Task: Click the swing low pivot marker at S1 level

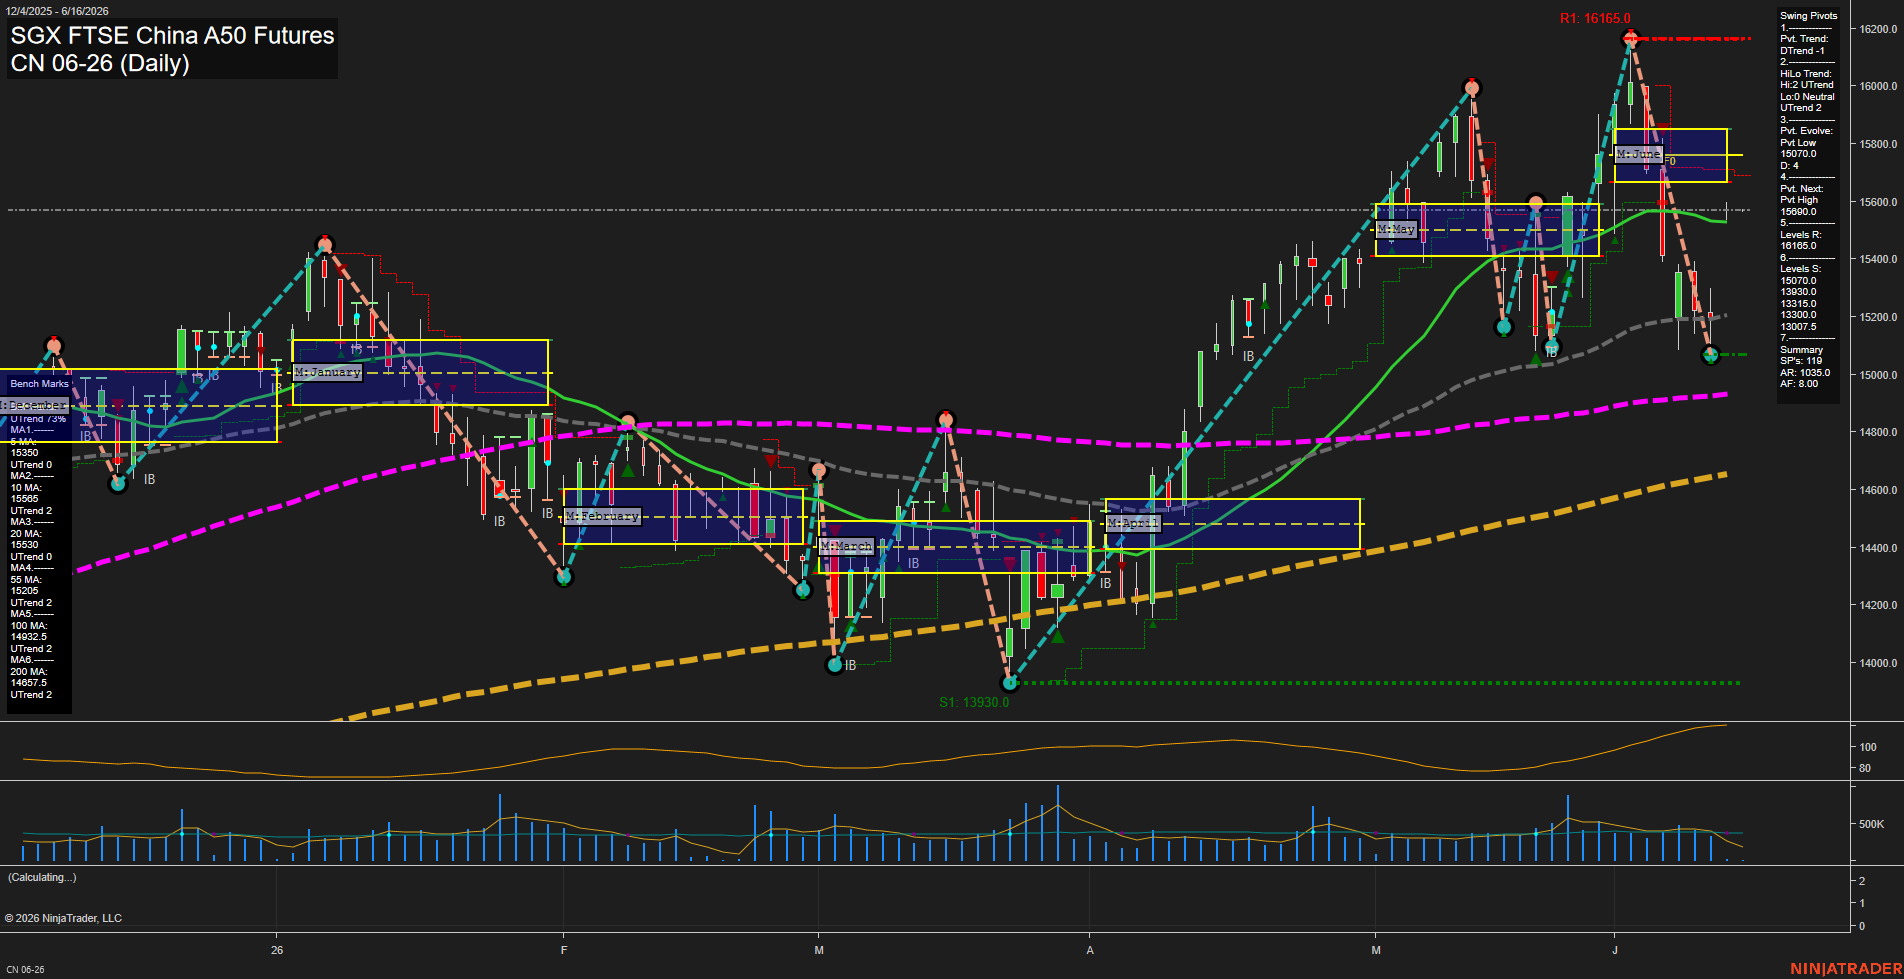Action: pyautogui.click(x=1010, y=683)
